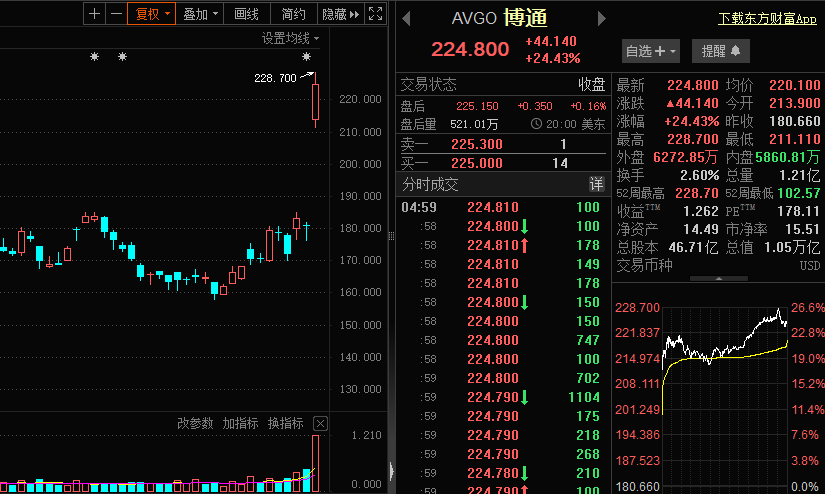Zoom out chart with minus button
The width and height of the screenshot is (825, 494).
pyautogui.click(x=116, y=14)
